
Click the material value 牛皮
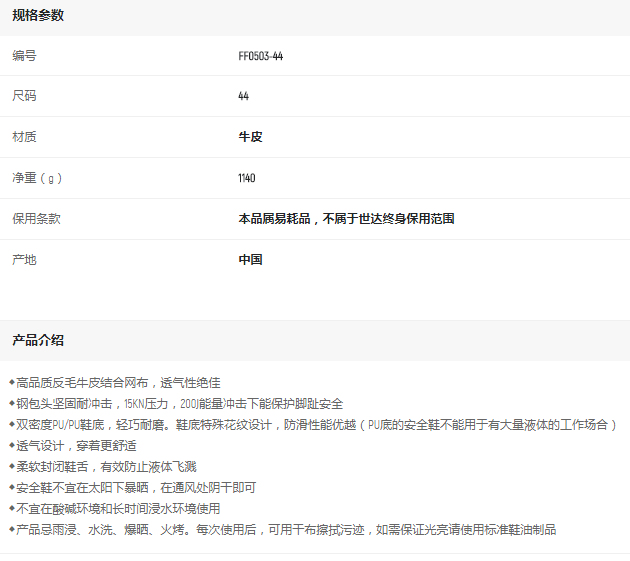pos(250,137)
